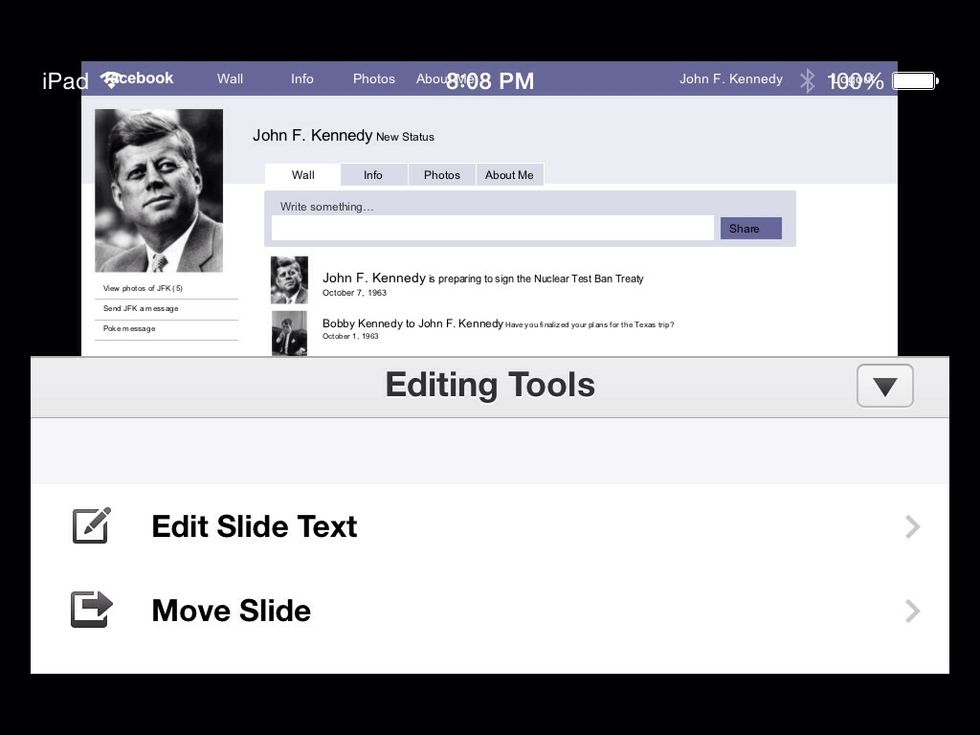Image resolution: width=980 pixels, height=735 pixels.
Task: Click JFK's large profile photo
Action: 159,190
